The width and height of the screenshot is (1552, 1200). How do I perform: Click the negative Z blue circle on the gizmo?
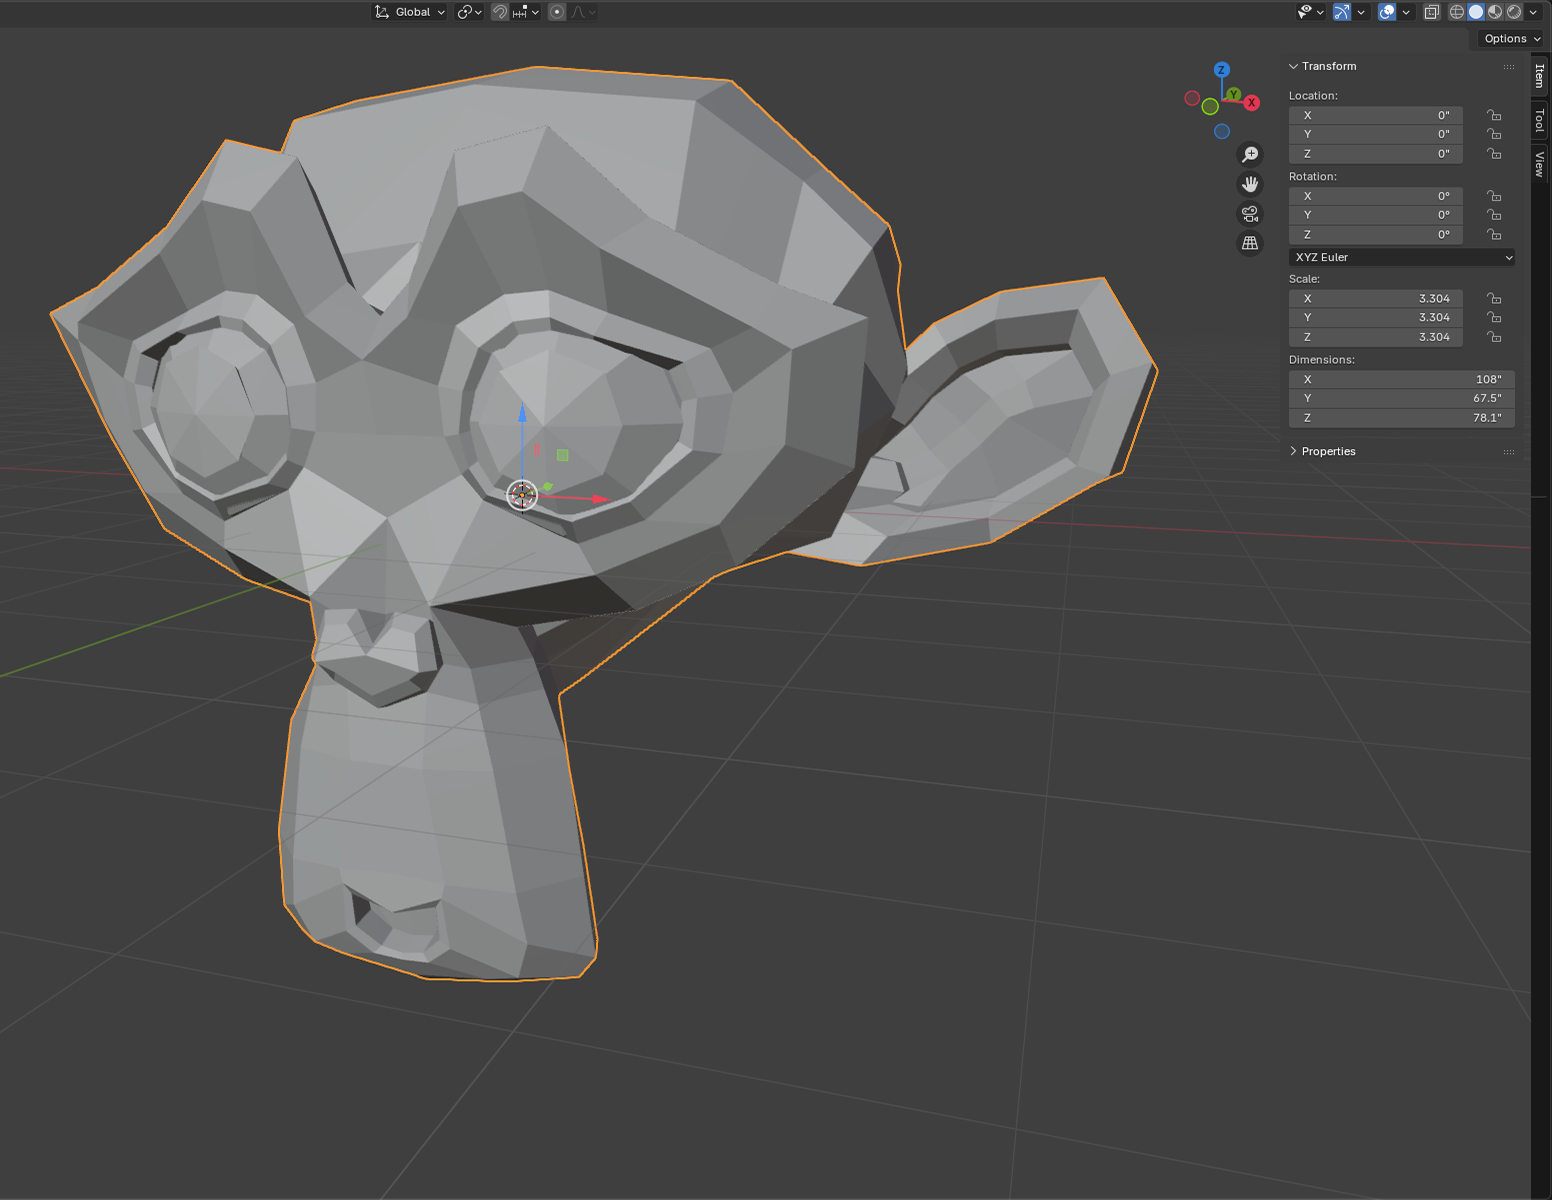pyautogui.click(x=1222, y=132)
